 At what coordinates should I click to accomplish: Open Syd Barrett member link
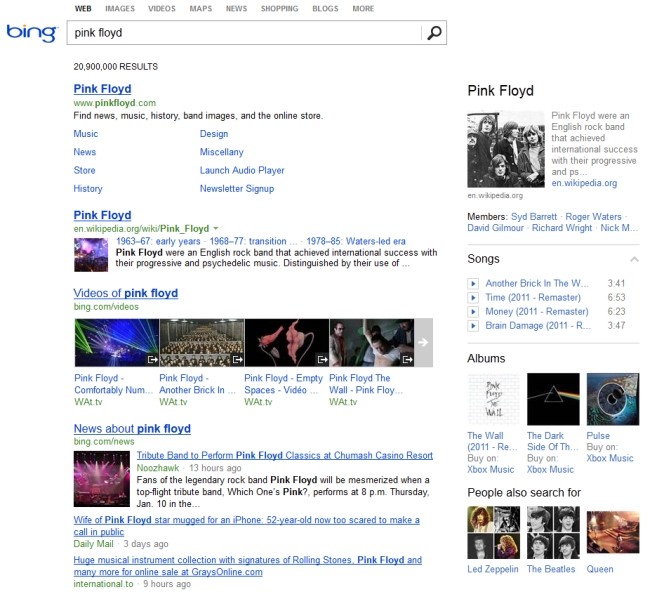point(533,215)
